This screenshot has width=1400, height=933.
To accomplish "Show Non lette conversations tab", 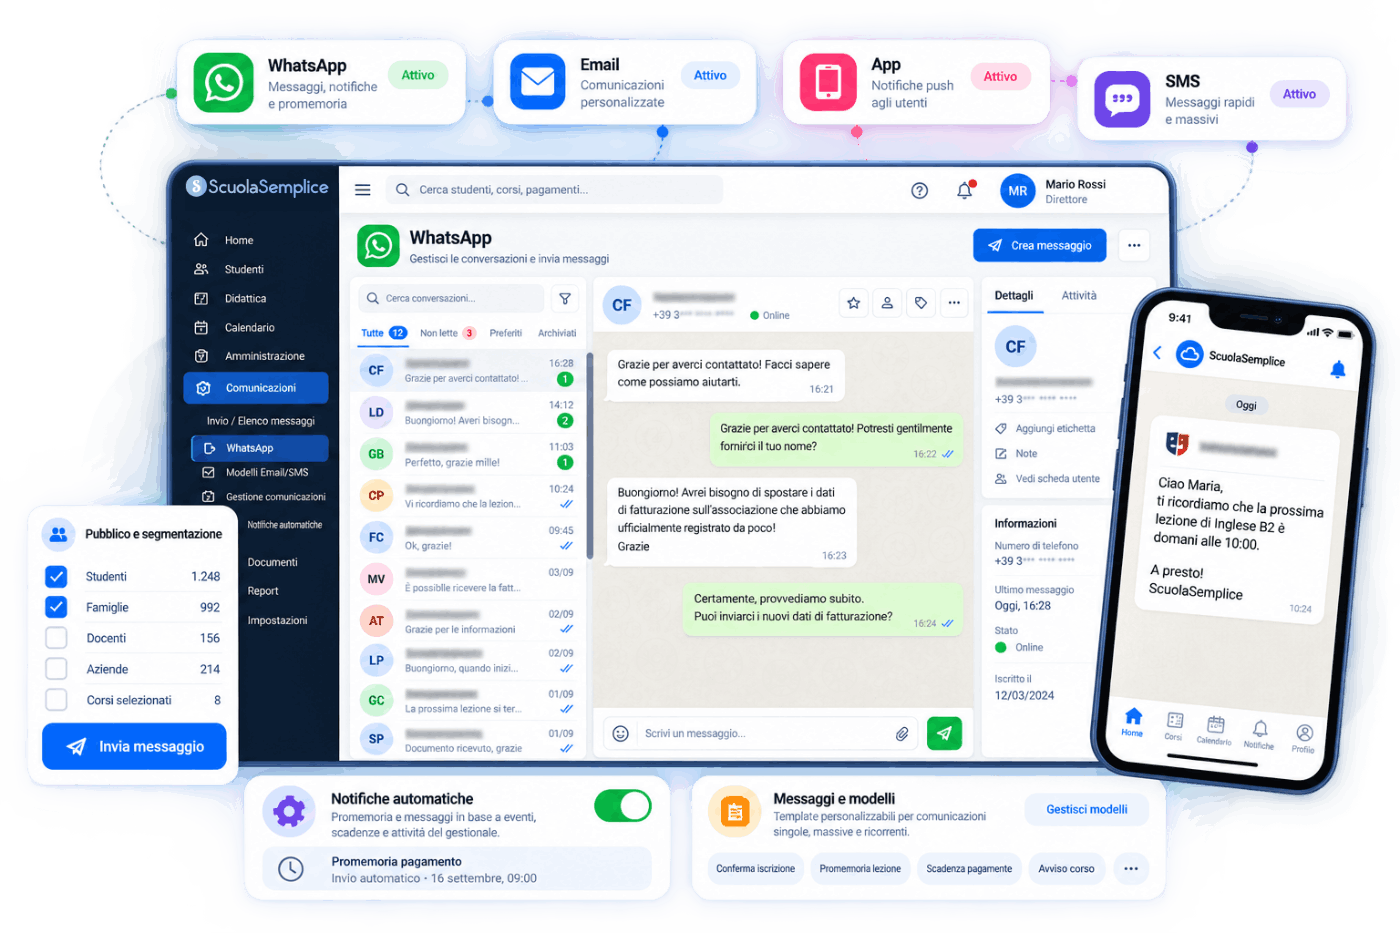I will (447, 333).
